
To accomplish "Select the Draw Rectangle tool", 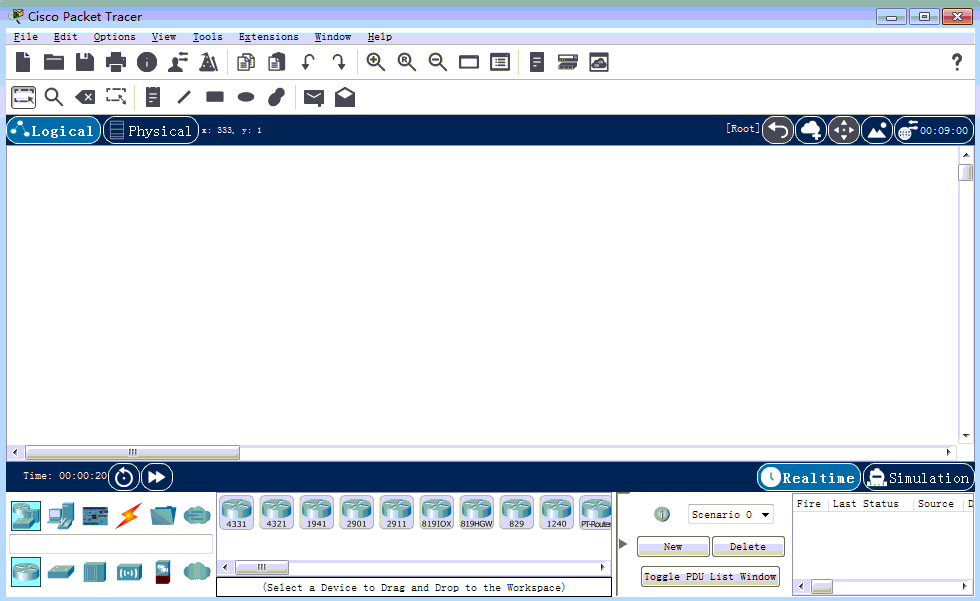I will [215, 97].
